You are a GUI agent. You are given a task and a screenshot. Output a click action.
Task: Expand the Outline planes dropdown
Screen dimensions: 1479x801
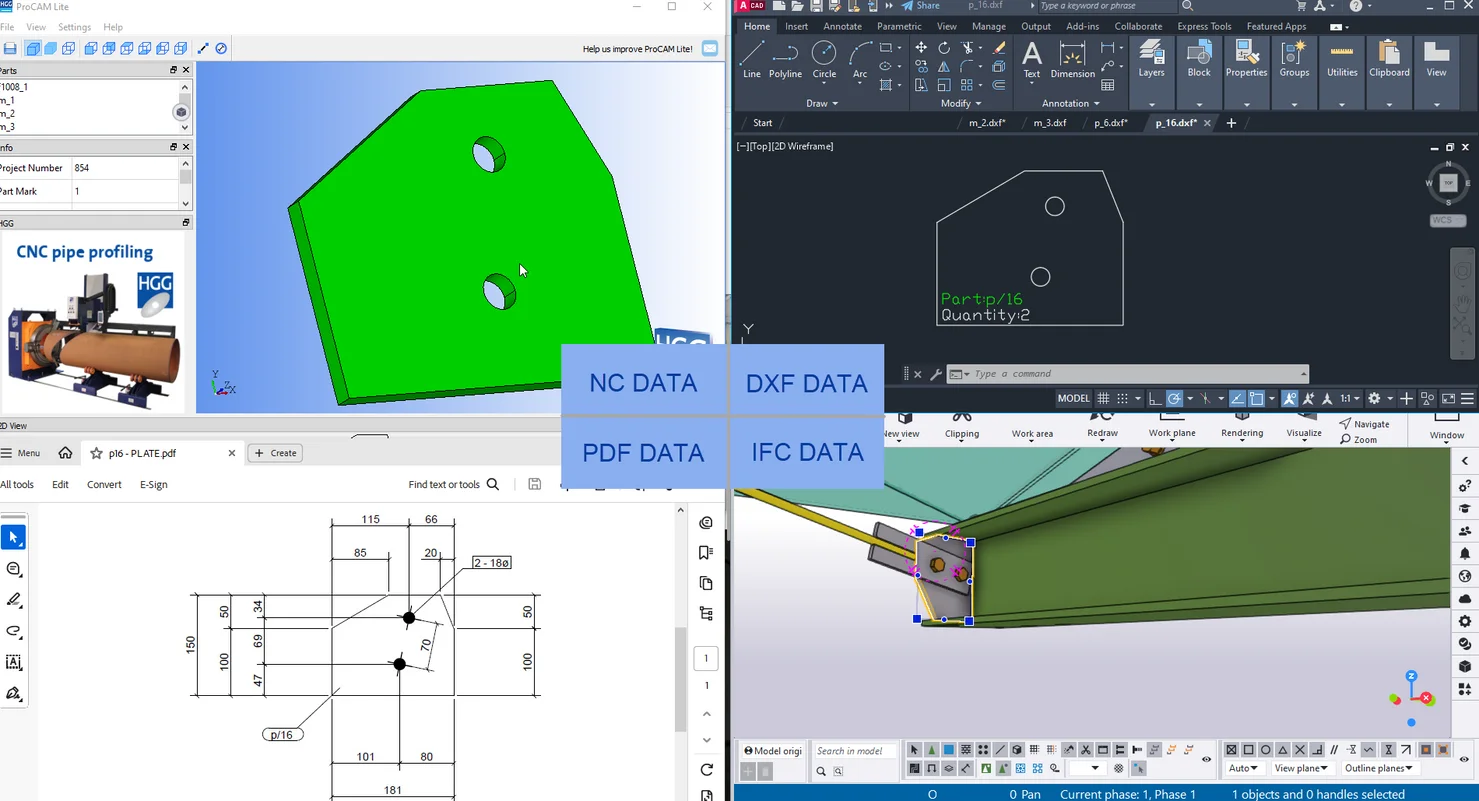point(1378,768)
